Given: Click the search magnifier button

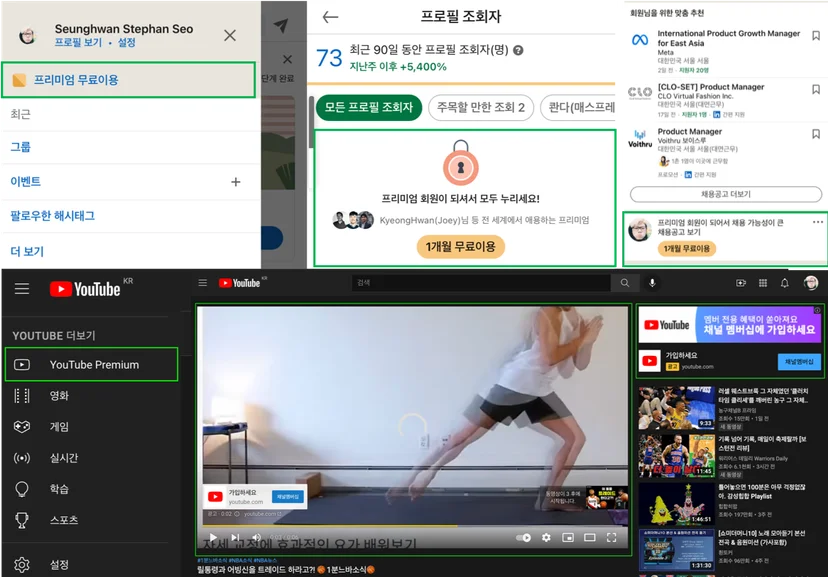Looking at the screenshot, I should pos(625,283).
